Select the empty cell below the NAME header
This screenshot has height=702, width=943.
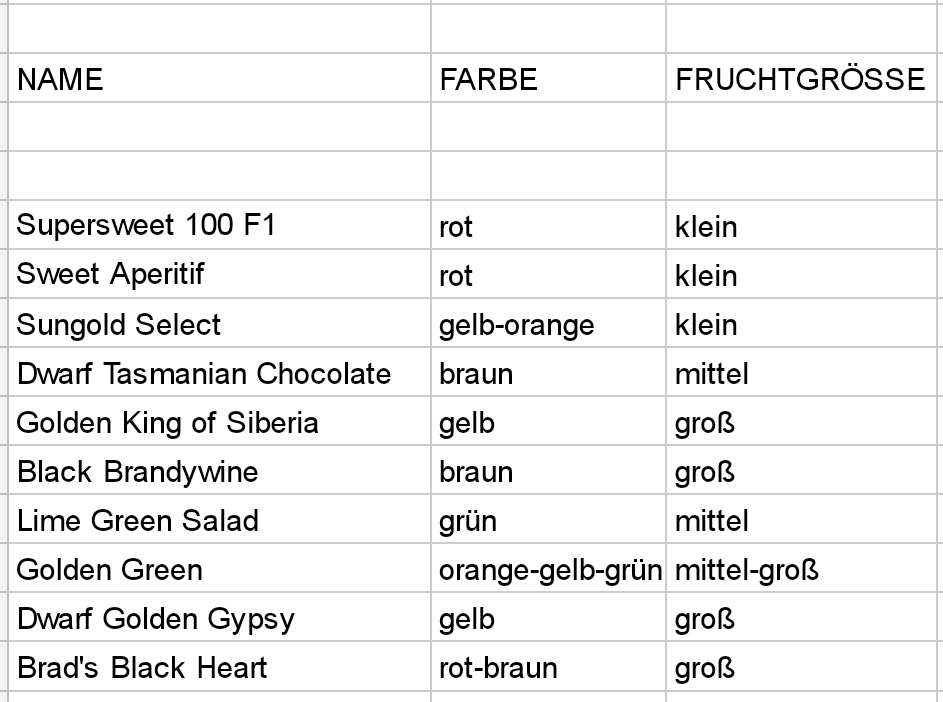click(x=220, y=127)
